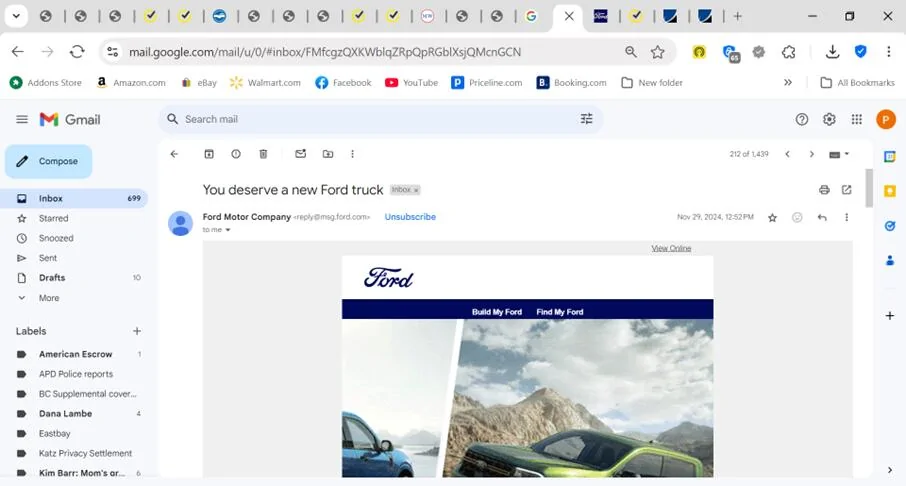
Task: Open email in a new window
Action: (846, 190)
